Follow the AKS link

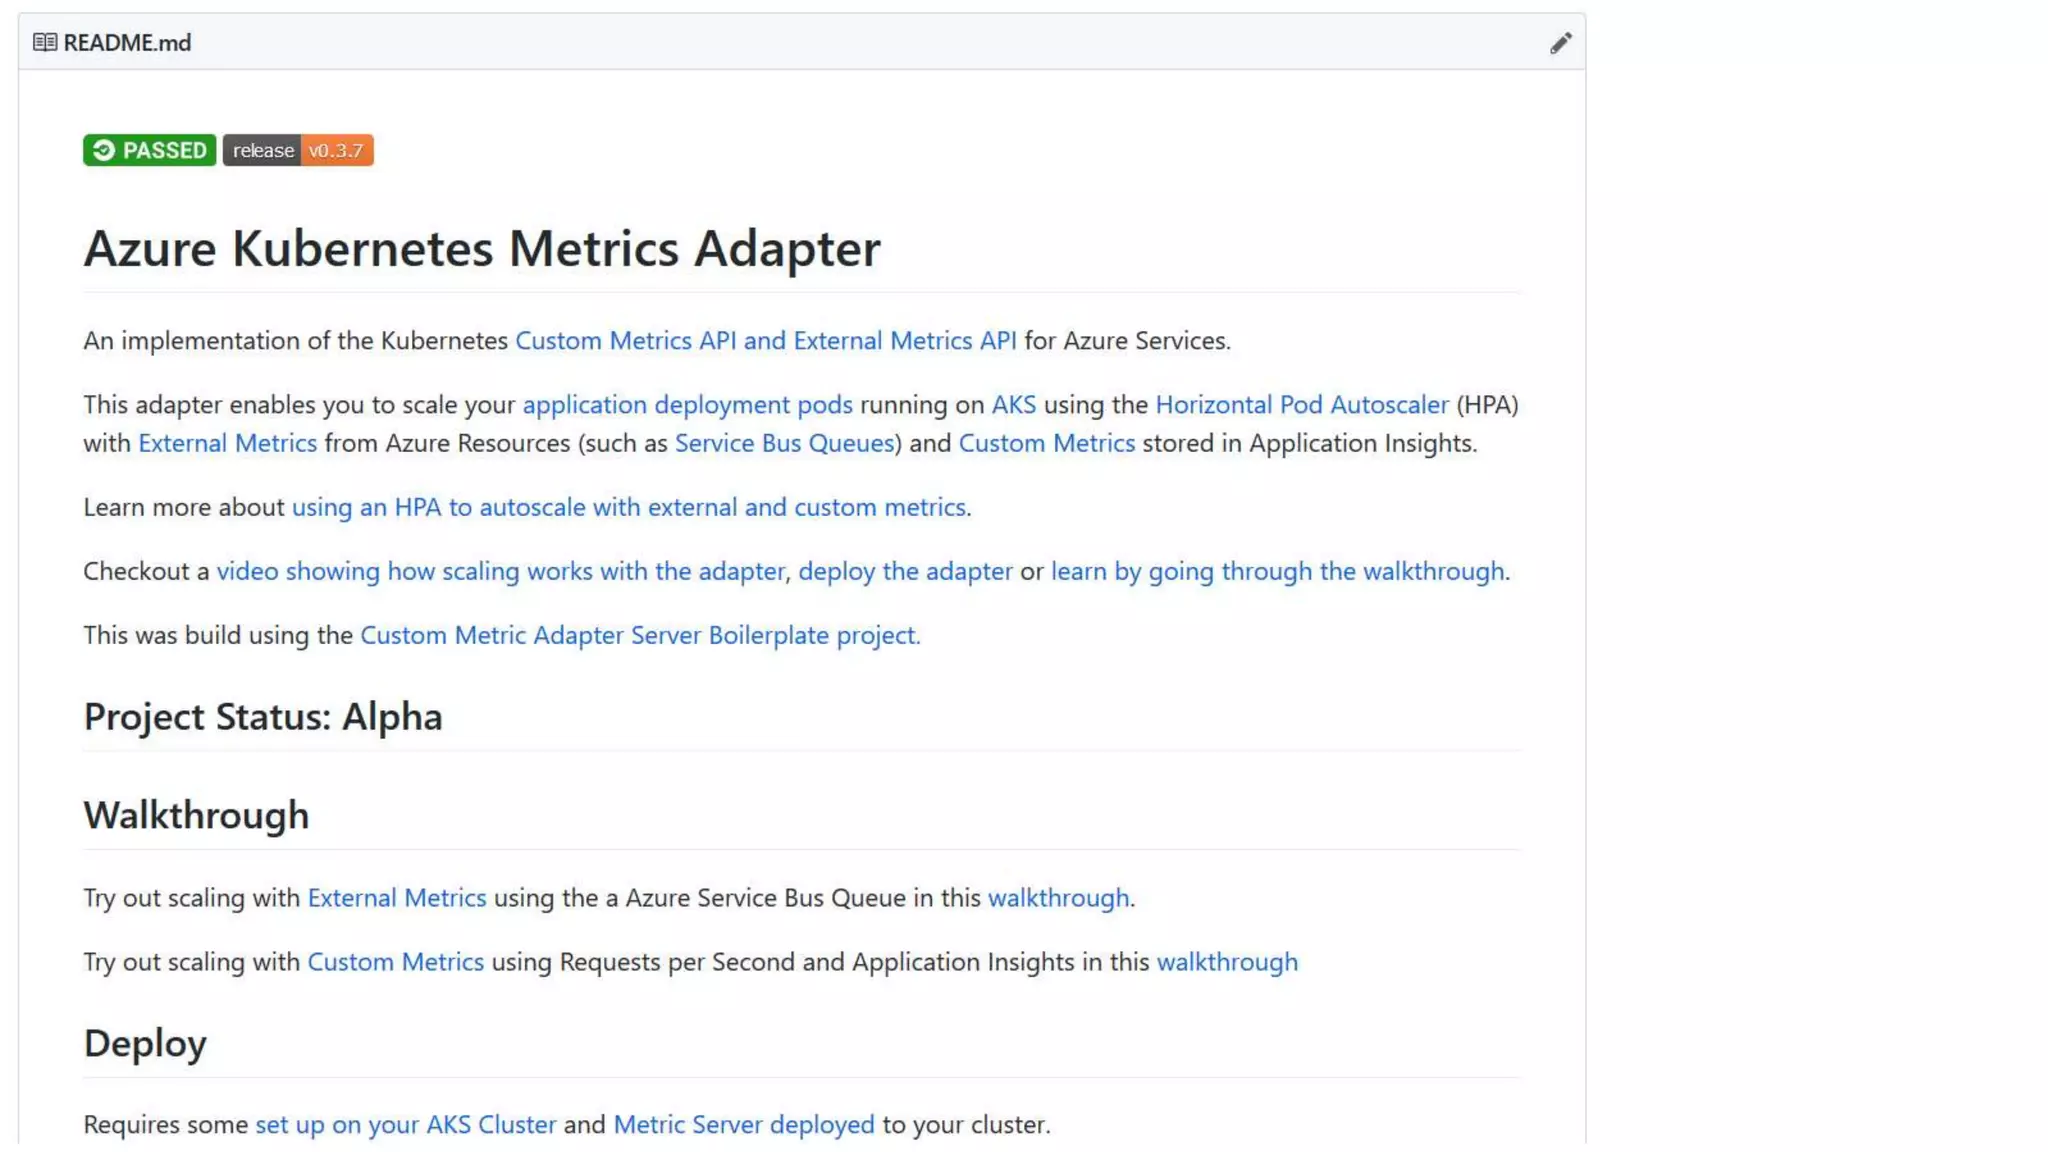pyautogui.click(x=1013, y=405)
